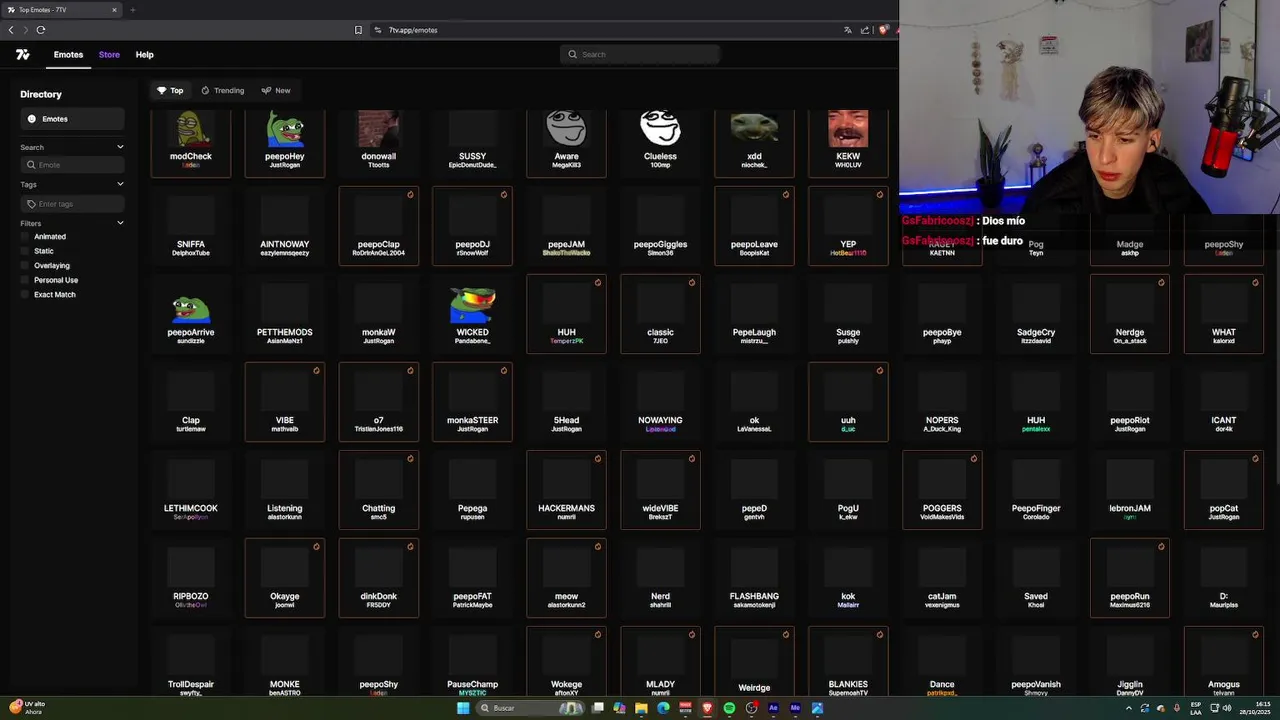Toggle the Exact Match checkbox
Screen dimensions: 1280x720
tap(25, 295)
